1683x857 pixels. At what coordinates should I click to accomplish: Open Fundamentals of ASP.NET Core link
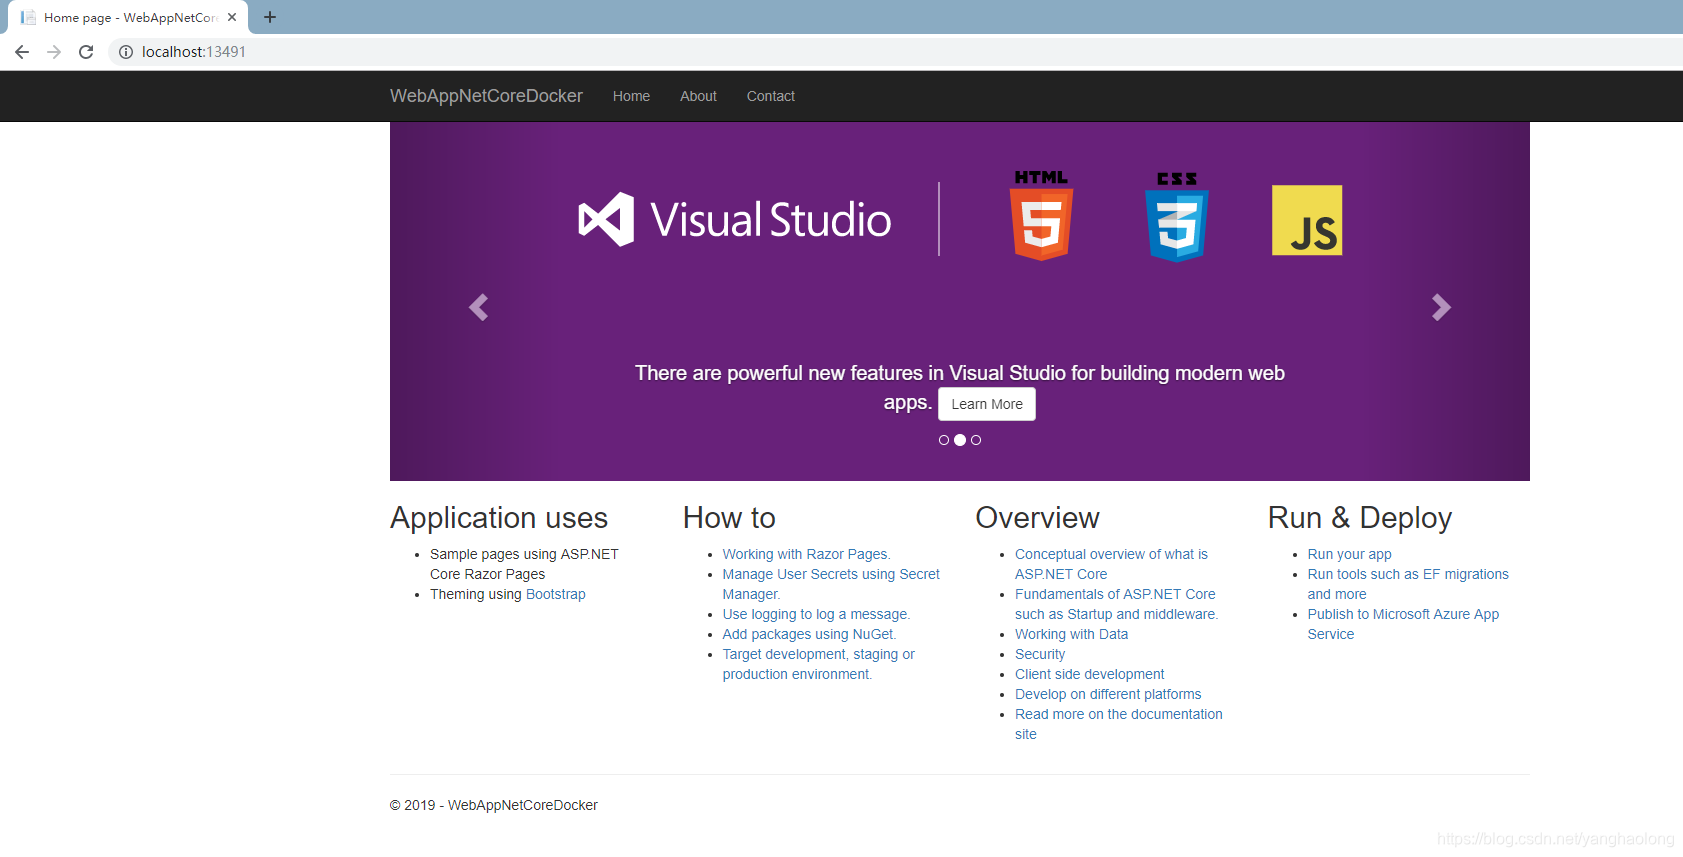1116,604
